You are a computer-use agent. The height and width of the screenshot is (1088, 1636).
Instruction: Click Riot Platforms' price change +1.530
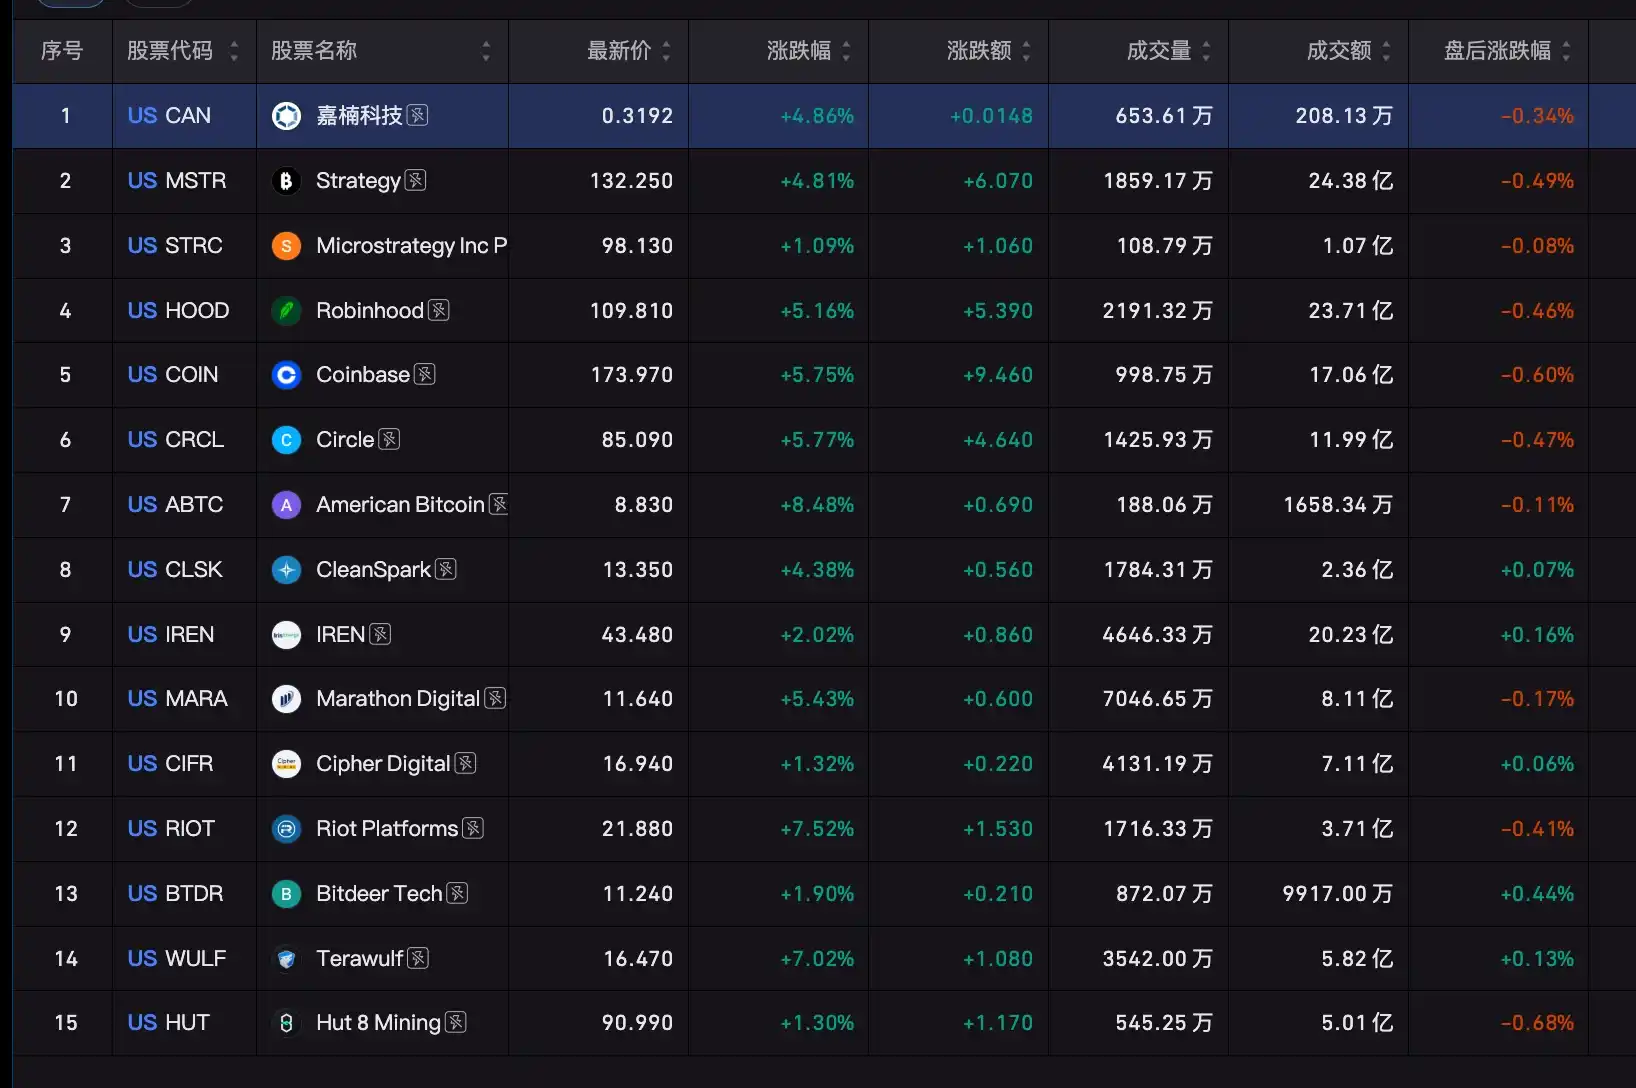998,829
